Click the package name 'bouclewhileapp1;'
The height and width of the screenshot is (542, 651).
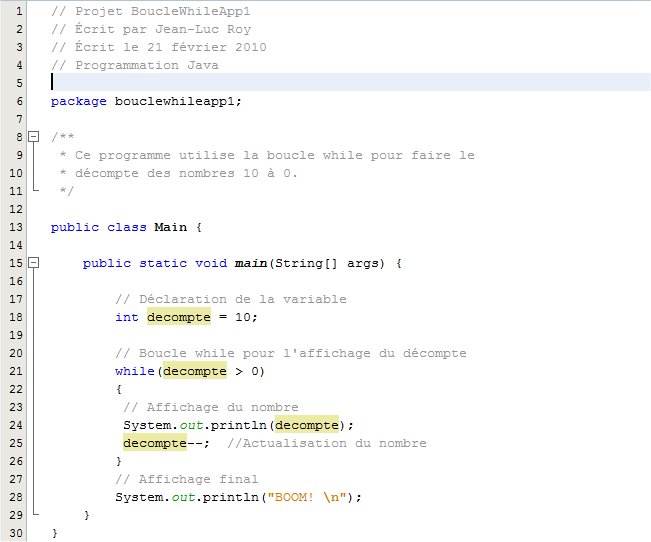point(178,101)
